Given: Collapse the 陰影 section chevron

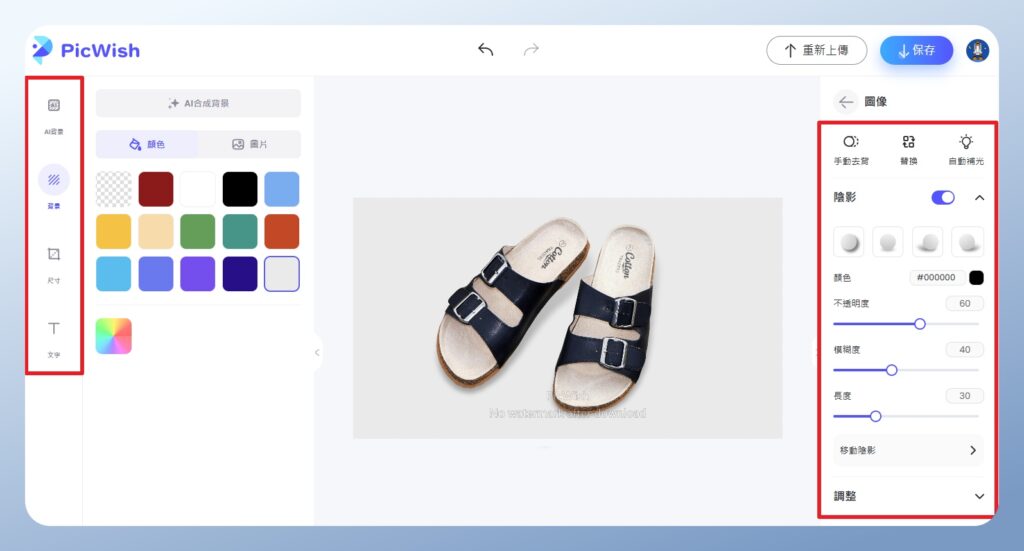Looking at the screenshot, I should tap(979, 198).
